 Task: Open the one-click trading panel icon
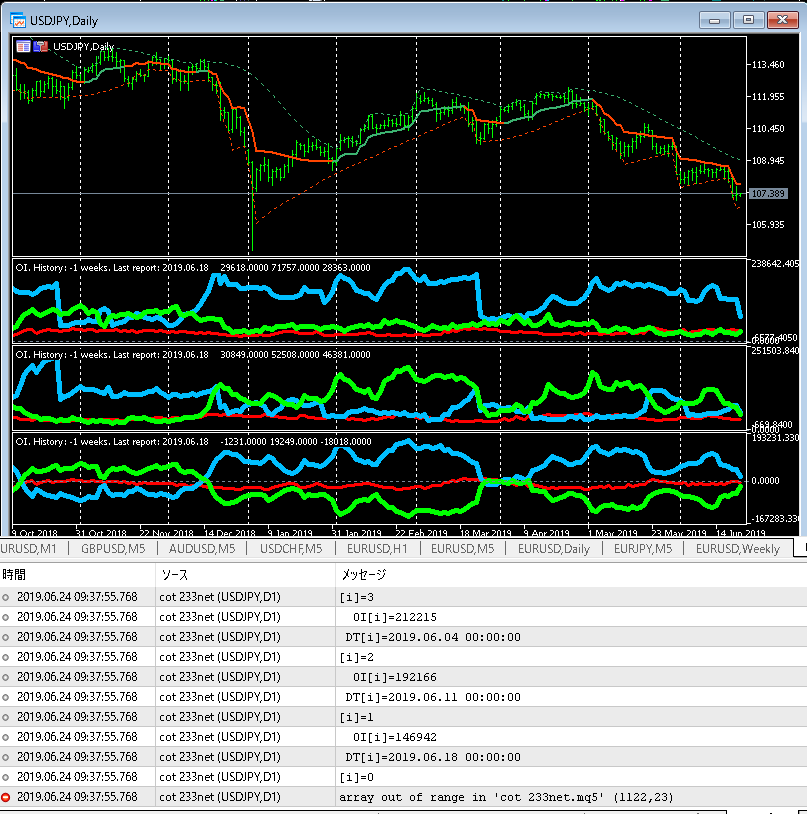(x=23, y=46)
